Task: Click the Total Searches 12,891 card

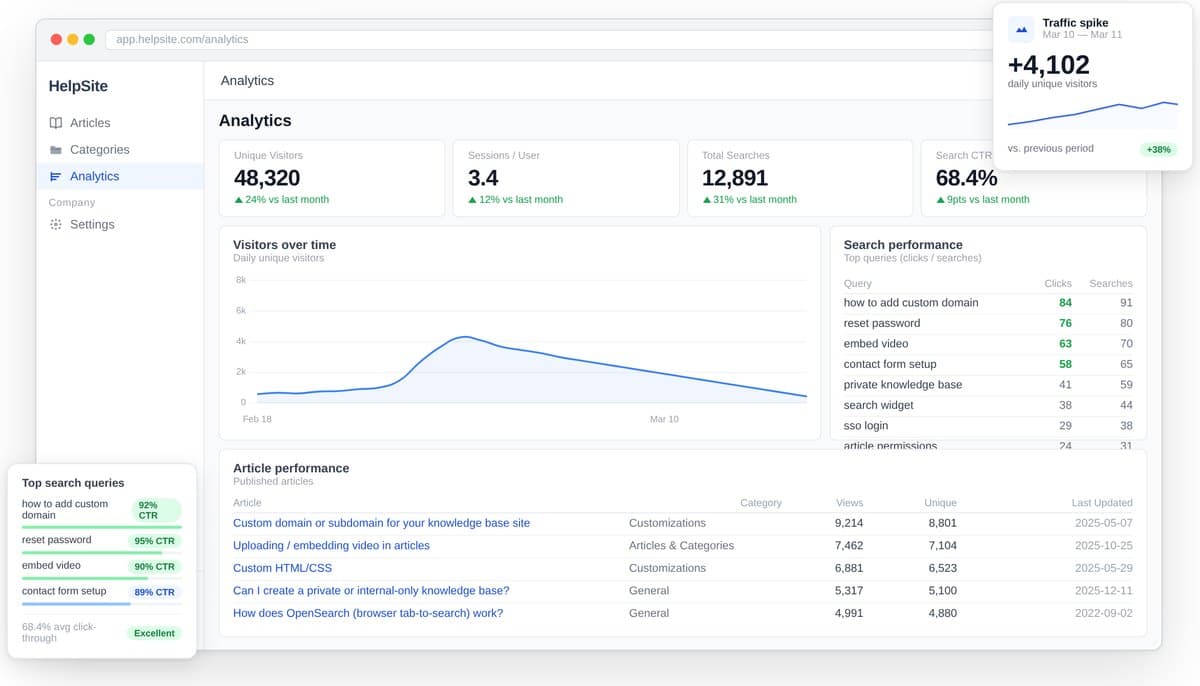Action: click(x=800, y=178)
